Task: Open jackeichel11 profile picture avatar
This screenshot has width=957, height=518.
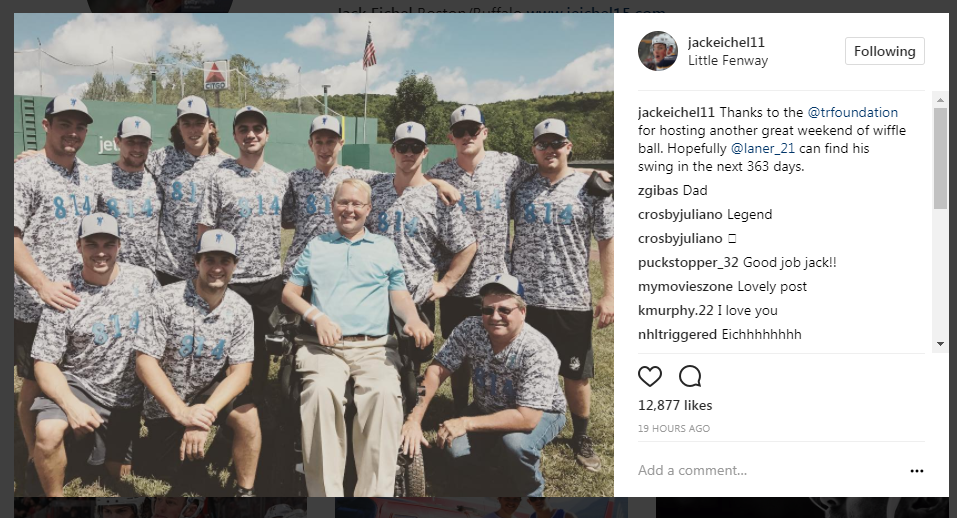Action: pyautogui.click(x=657, y=51)
